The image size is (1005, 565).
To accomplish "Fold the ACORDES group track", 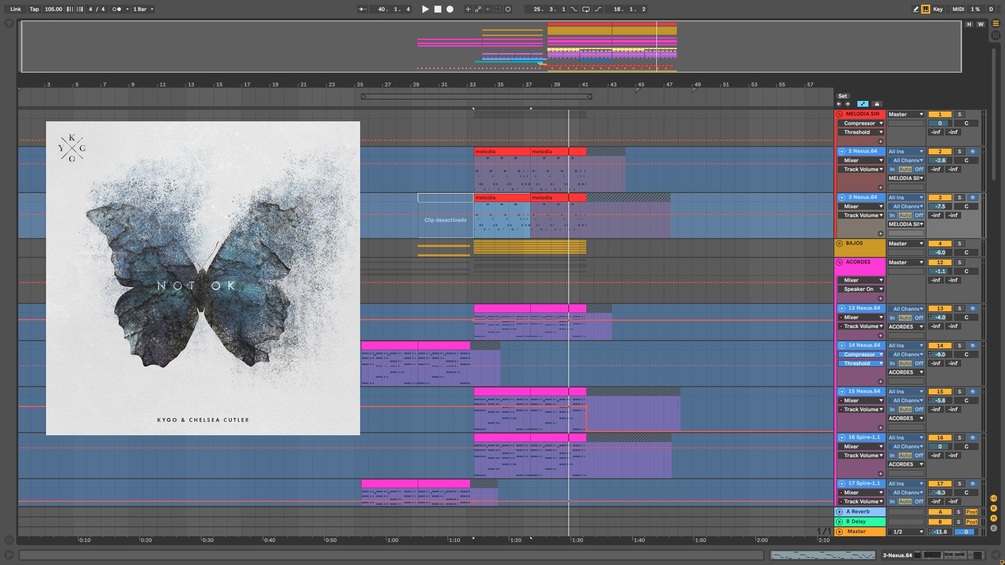I will pyautogui.click(x=839, y=262).
